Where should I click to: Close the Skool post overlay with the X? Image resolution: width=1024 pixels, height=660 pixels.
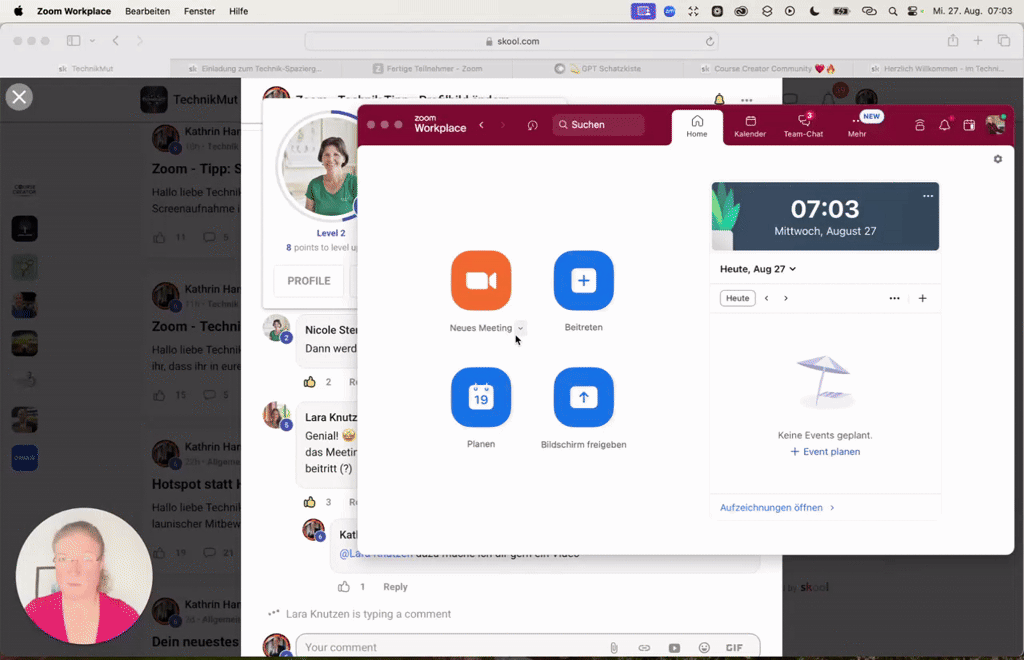click(19, 97)
